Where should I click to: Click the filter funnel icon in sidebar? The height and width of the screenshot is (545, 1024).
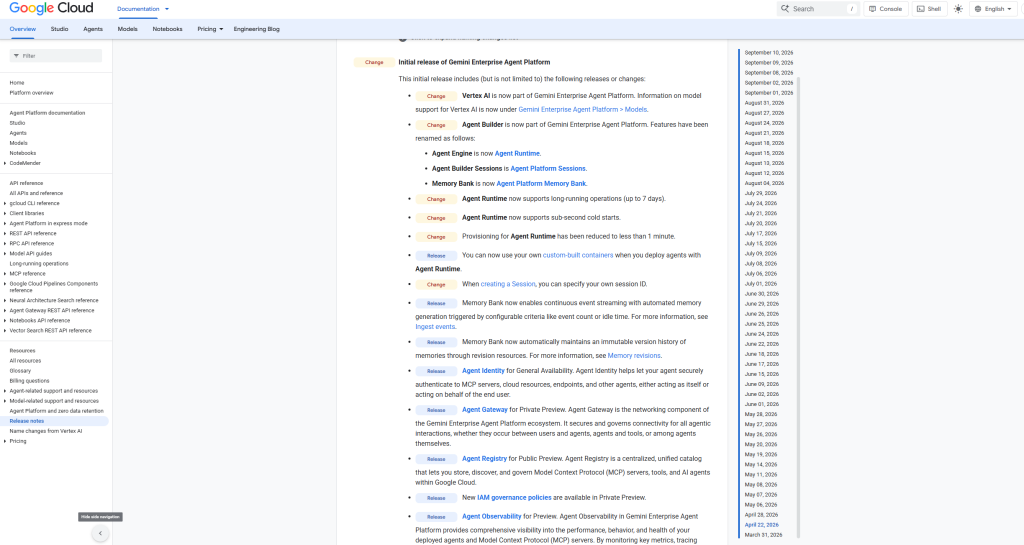16,55
